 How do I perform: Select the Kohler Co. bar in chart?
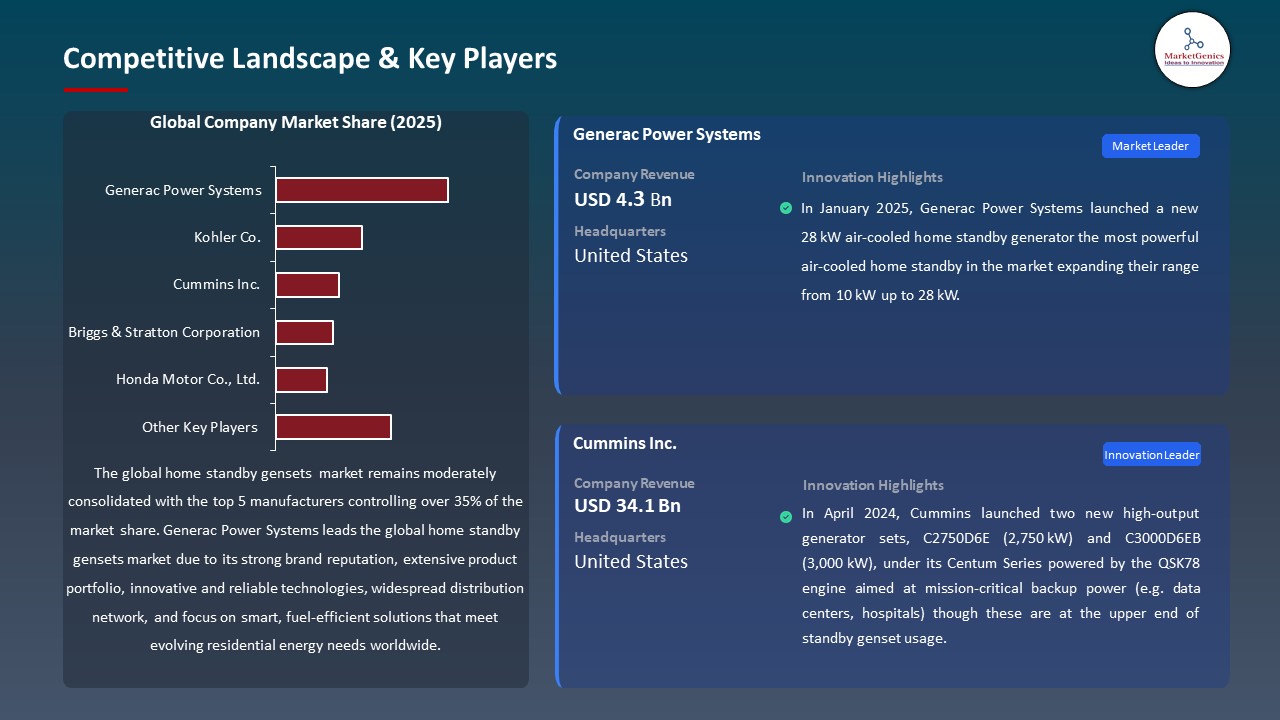[319, 237]
